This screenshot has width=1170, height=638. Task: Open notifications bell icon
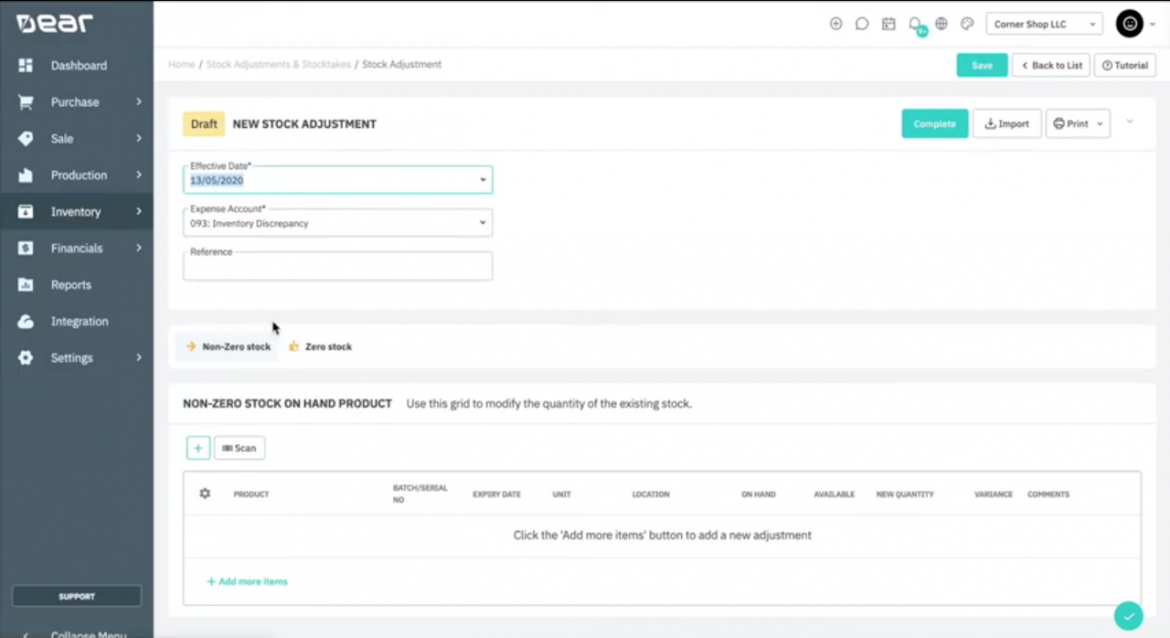coord(915,24)
